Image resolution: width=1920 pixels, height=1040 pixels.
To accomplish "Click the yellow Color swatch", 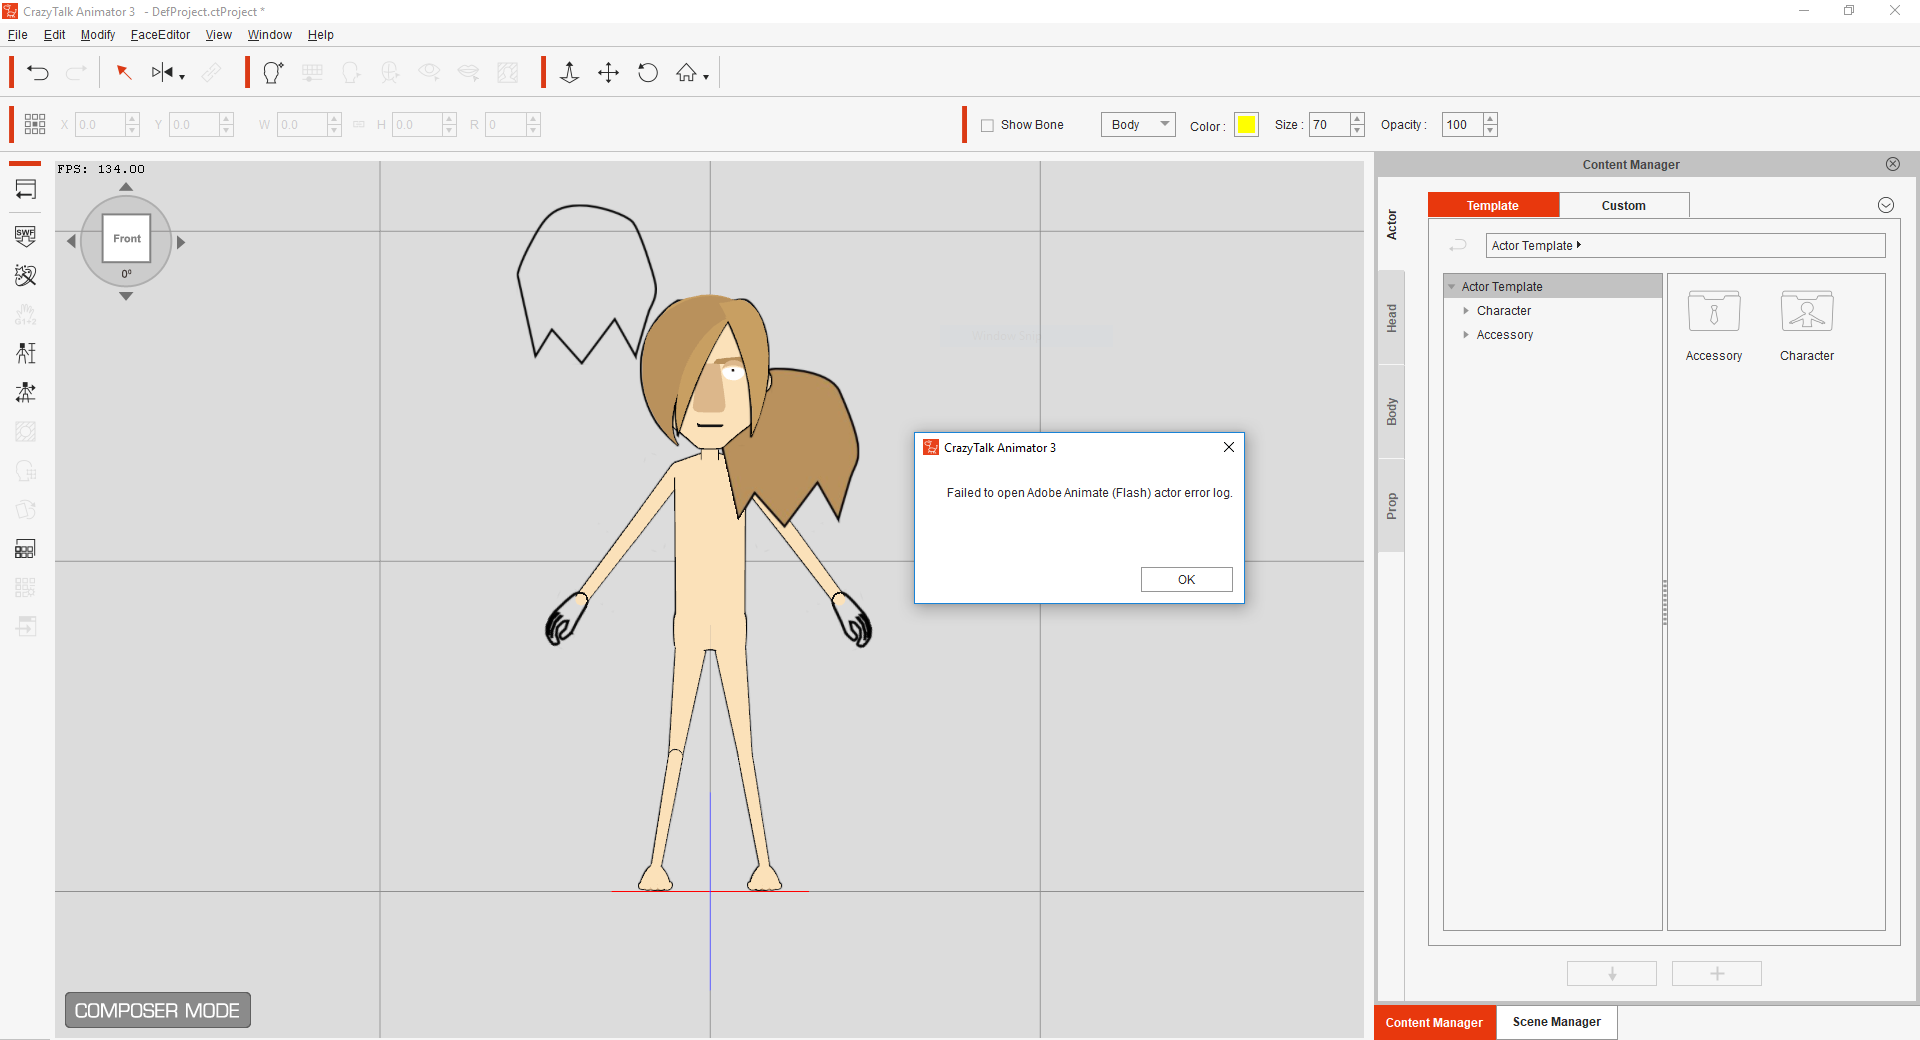I will tap(1246, 125).
